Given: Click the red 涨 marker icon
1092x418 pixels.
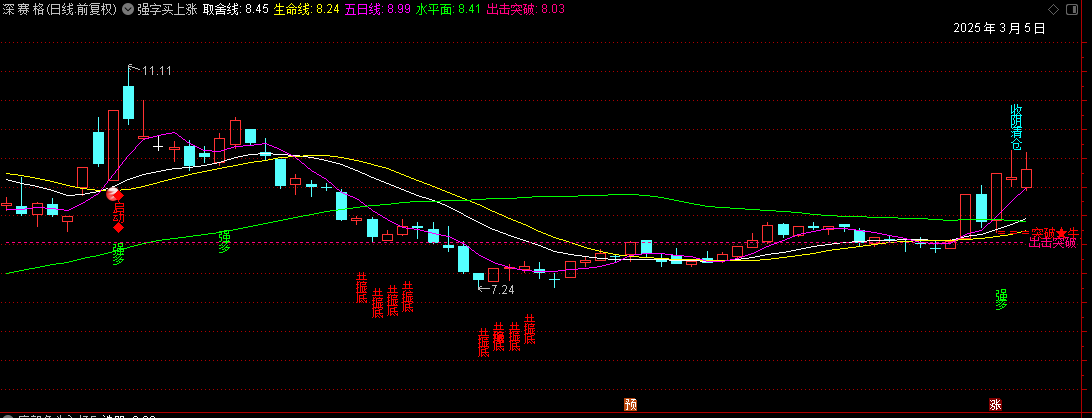Looking at the screenshot, I should pyautogui.click(x=995, y=404).
